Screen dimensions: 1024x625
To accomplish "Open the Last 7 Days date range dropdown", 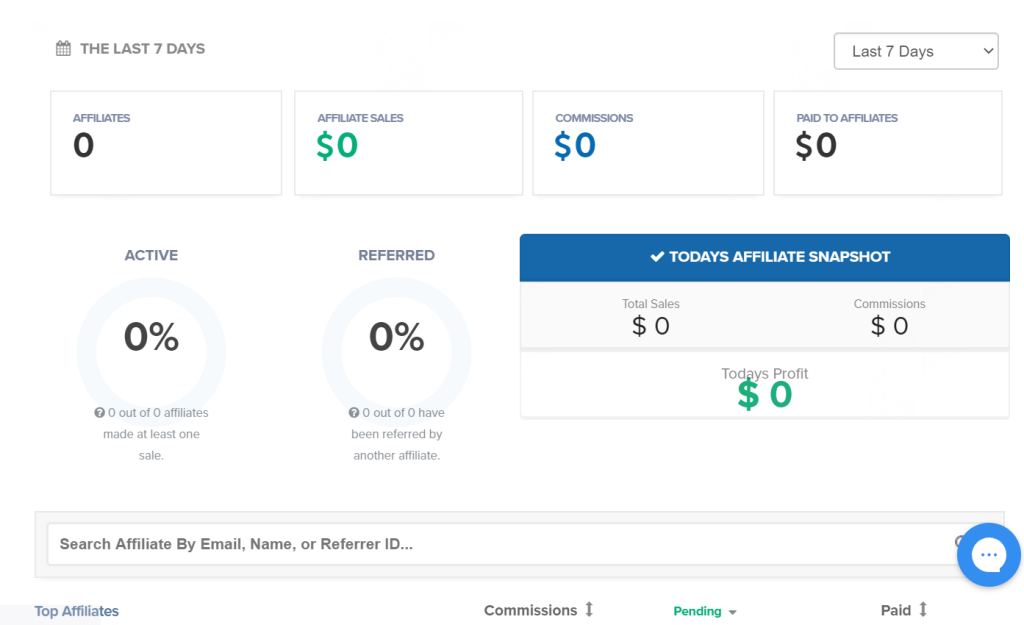I will tap(915, 52).
